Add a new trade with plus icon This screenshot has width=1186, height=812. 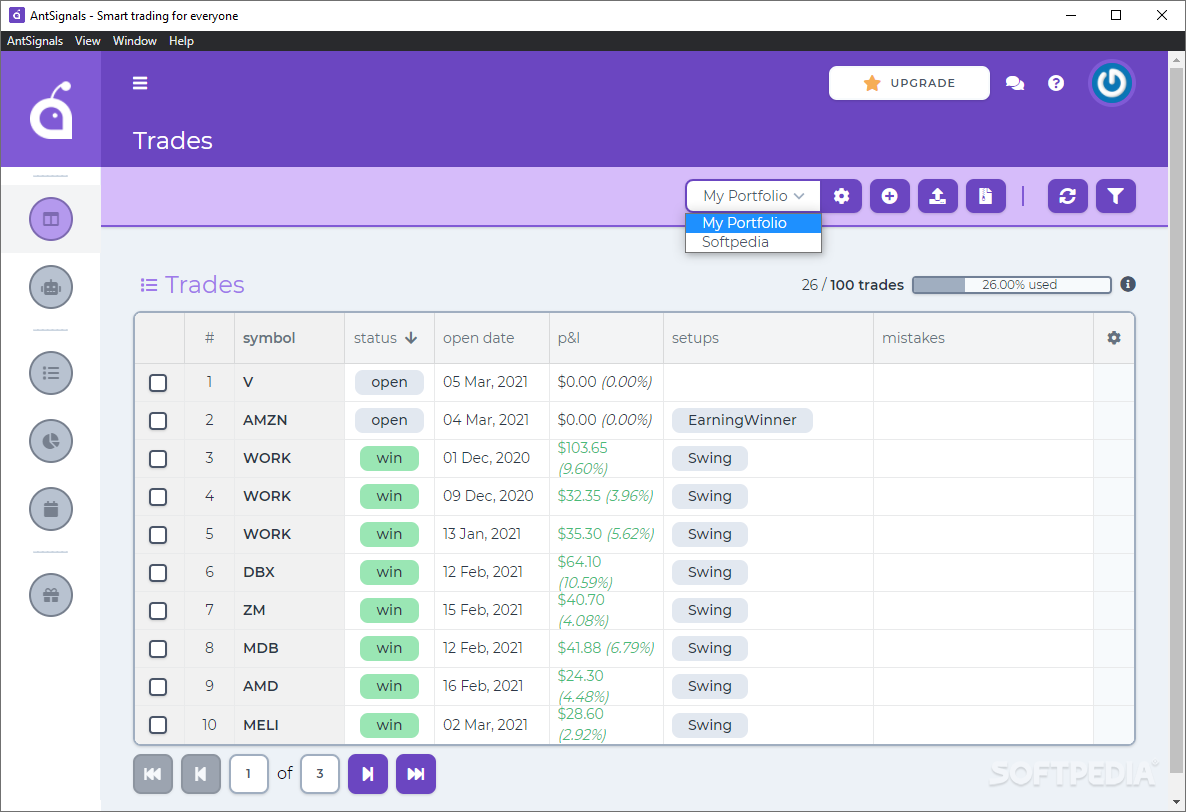(x=890, y=197)
